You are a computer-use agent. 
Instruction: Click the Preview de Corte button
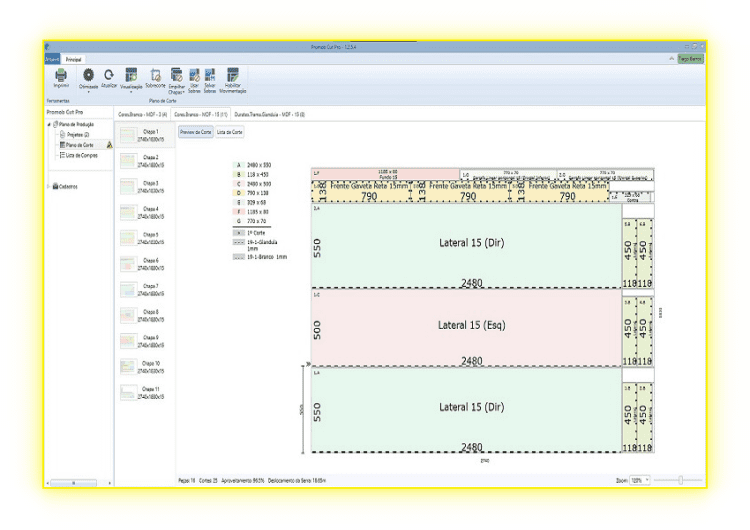[195, 132]
